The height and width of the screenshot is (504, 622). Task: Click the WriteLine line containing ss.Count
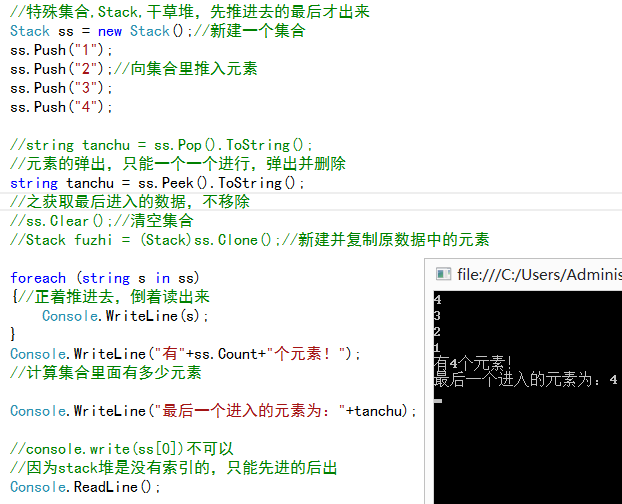(x=186, y=354)
